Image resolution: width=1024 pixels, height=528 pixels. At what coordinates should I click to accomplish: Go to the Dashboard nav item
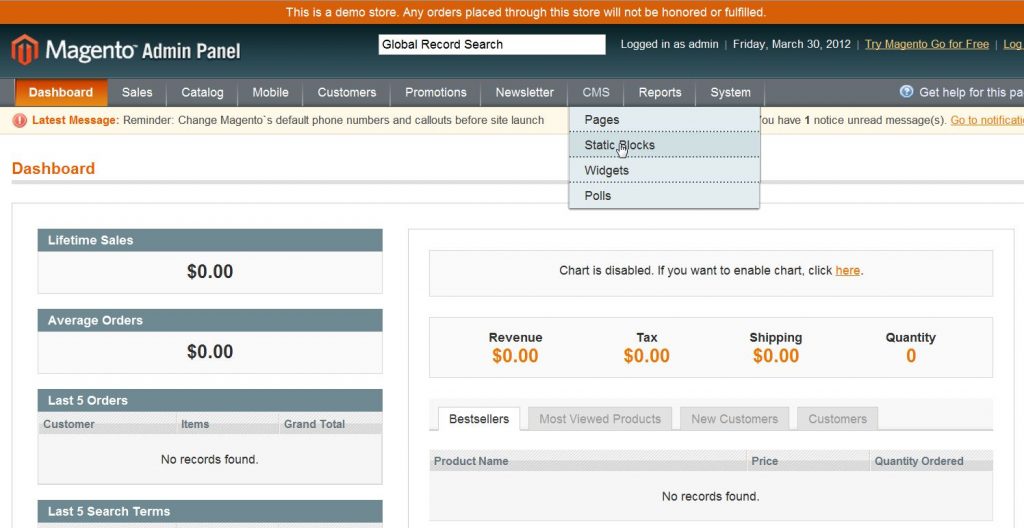[60, 92]
